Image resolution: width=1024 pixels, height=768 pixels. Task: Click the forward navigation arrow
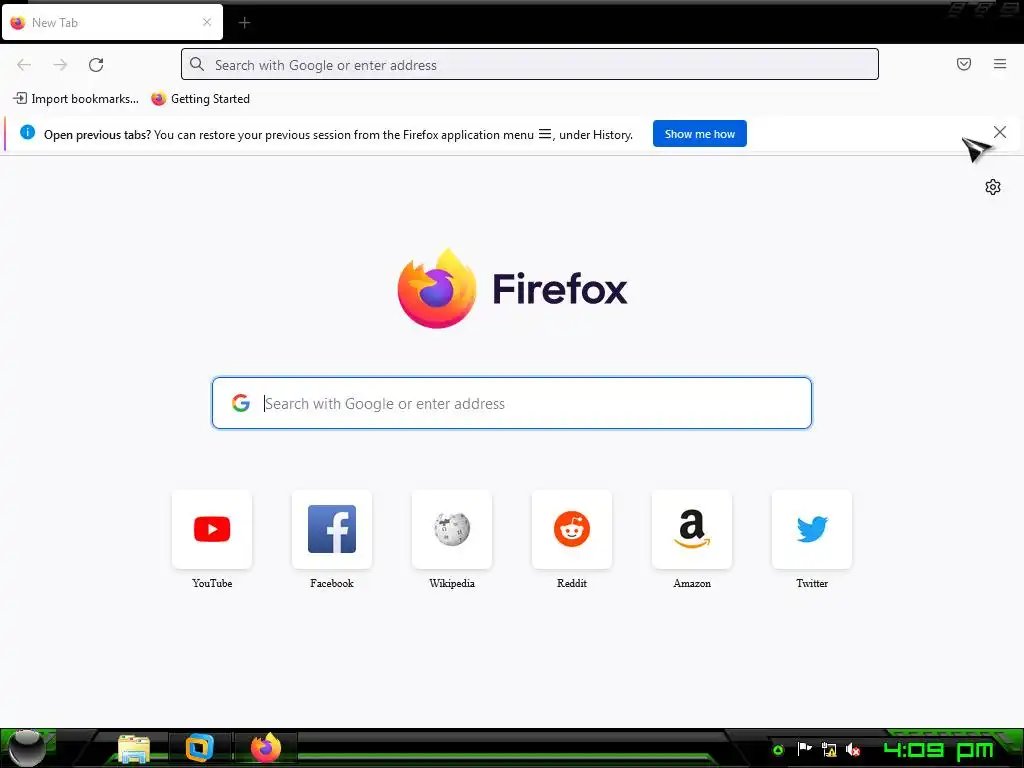(x=60, y=65)
